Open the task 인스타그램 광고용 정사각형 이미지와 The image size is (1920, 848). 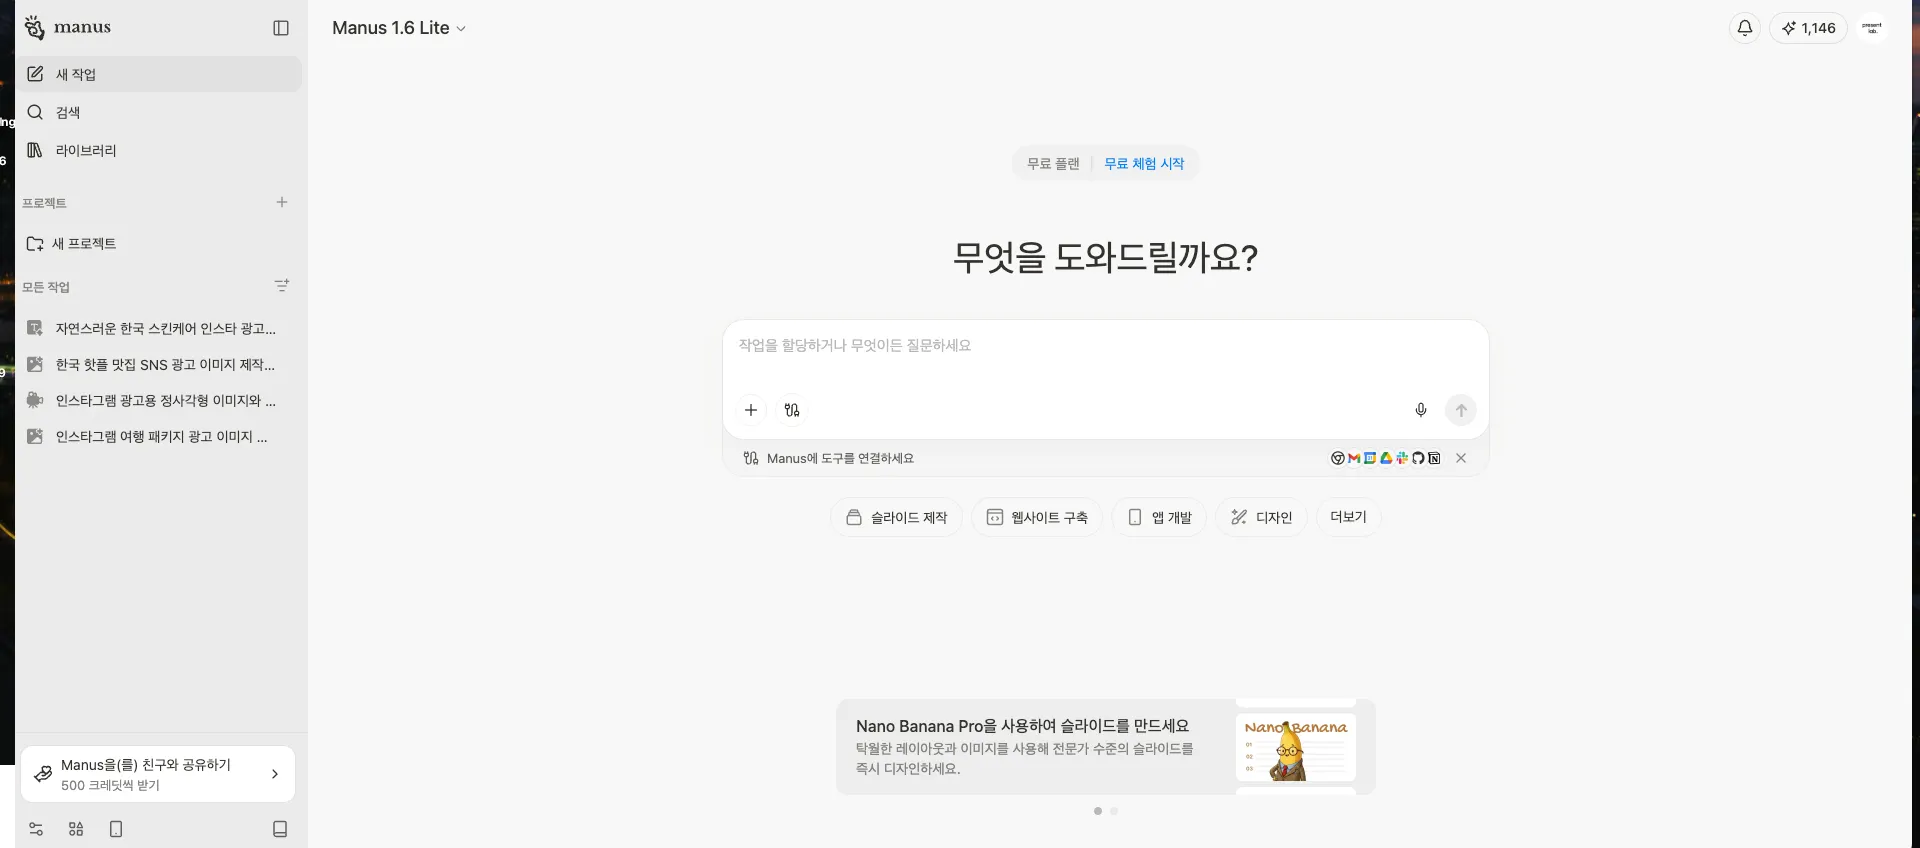click(x=160, y=400)
